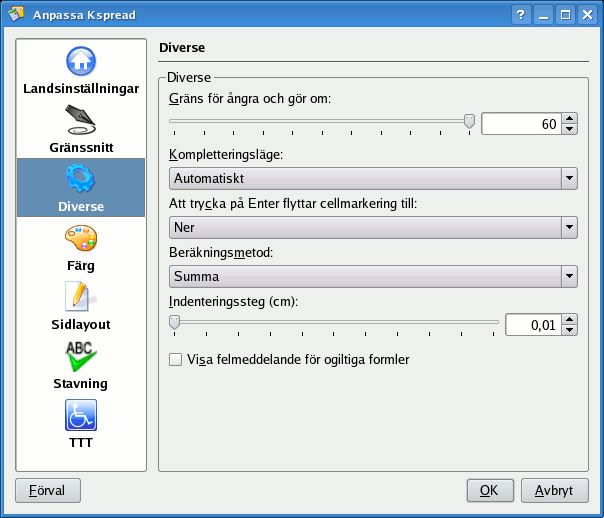Open Landsinställningar section via house icon
Viewport: 604px width, 518px height.
(81, 61)
